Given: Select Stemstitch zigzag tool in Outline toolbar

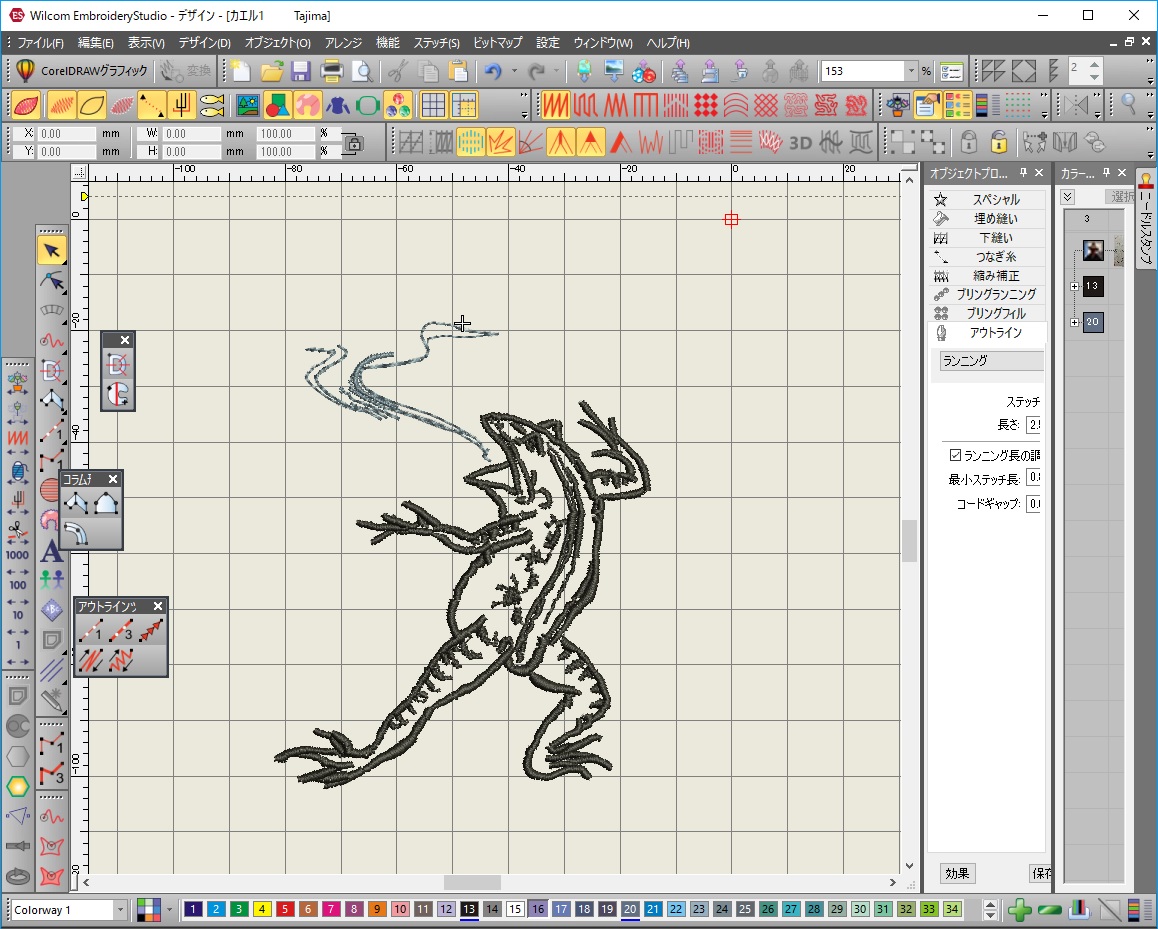Looking at the screenshot, I should coord(120,659).
